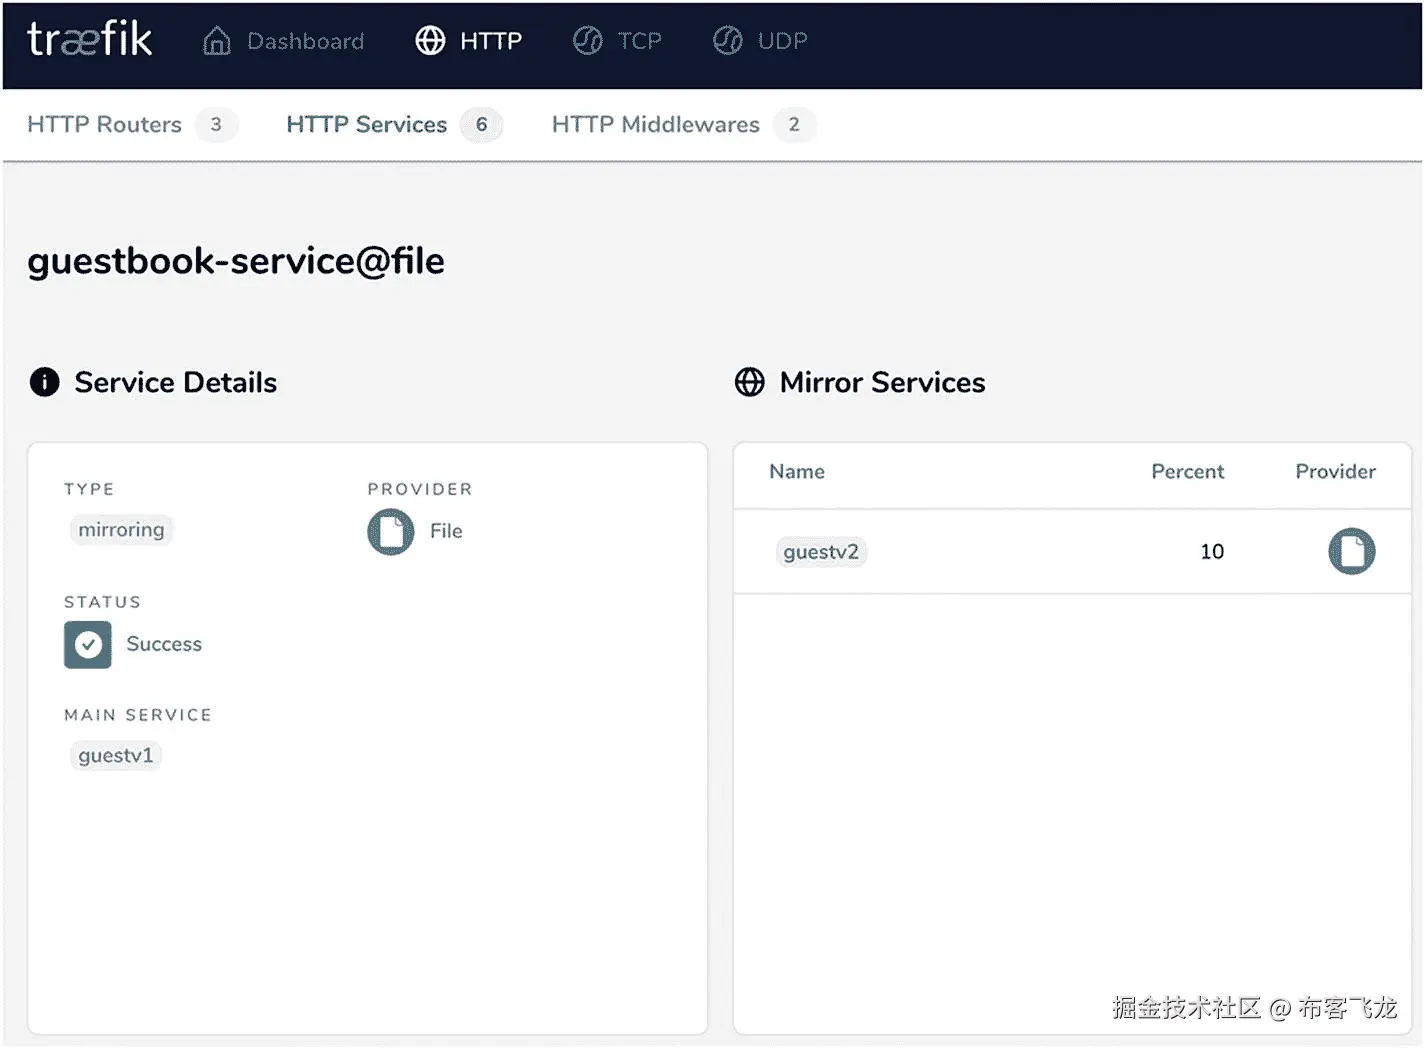The height and width of the screenshot is (1049, 1425).
Task: Switch to HTTP Middlewares tab
Action: (655, 125)
